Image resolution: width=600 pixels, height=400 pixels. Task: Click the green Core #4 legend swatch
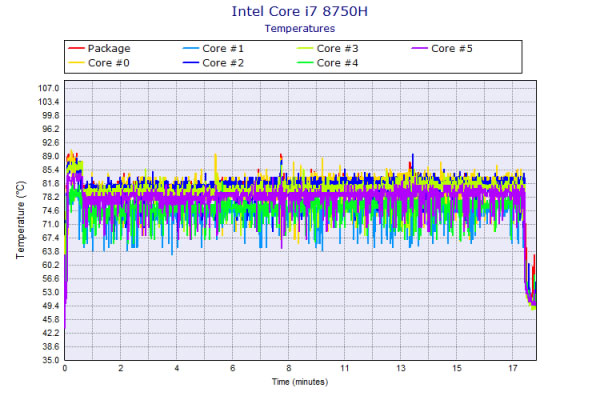[305, 63]
